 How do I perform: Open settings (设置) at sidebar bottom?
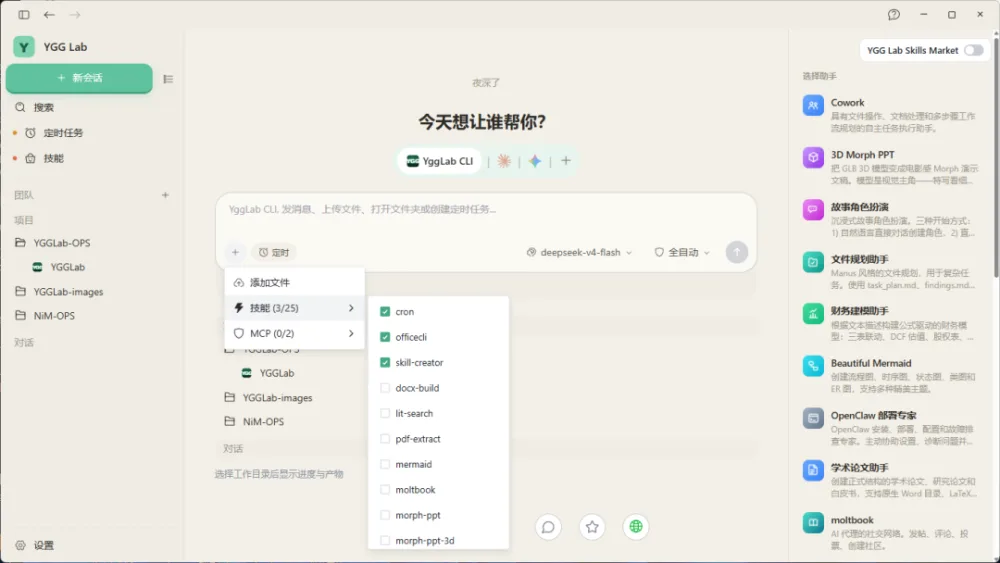pos(35,545)
